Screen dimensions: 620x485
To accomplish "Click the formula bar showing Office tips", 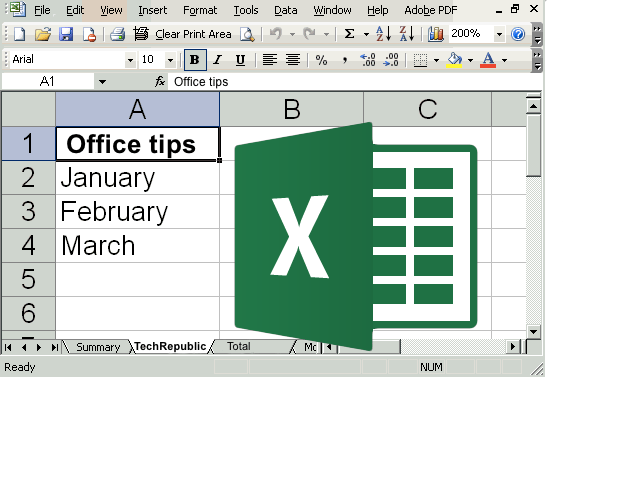I will pos(354,82).
